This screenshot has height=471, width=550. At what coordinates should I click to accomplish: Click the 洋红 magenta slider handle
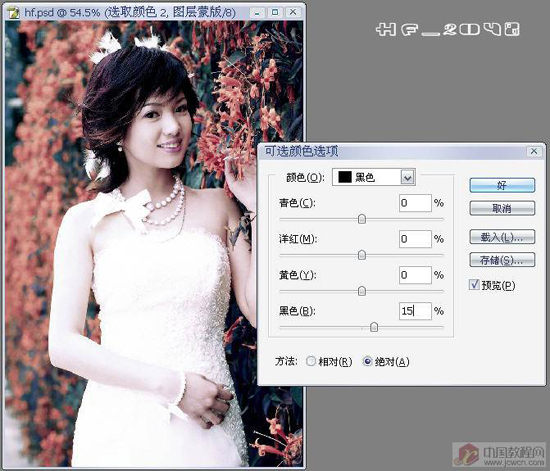[362, 255]
